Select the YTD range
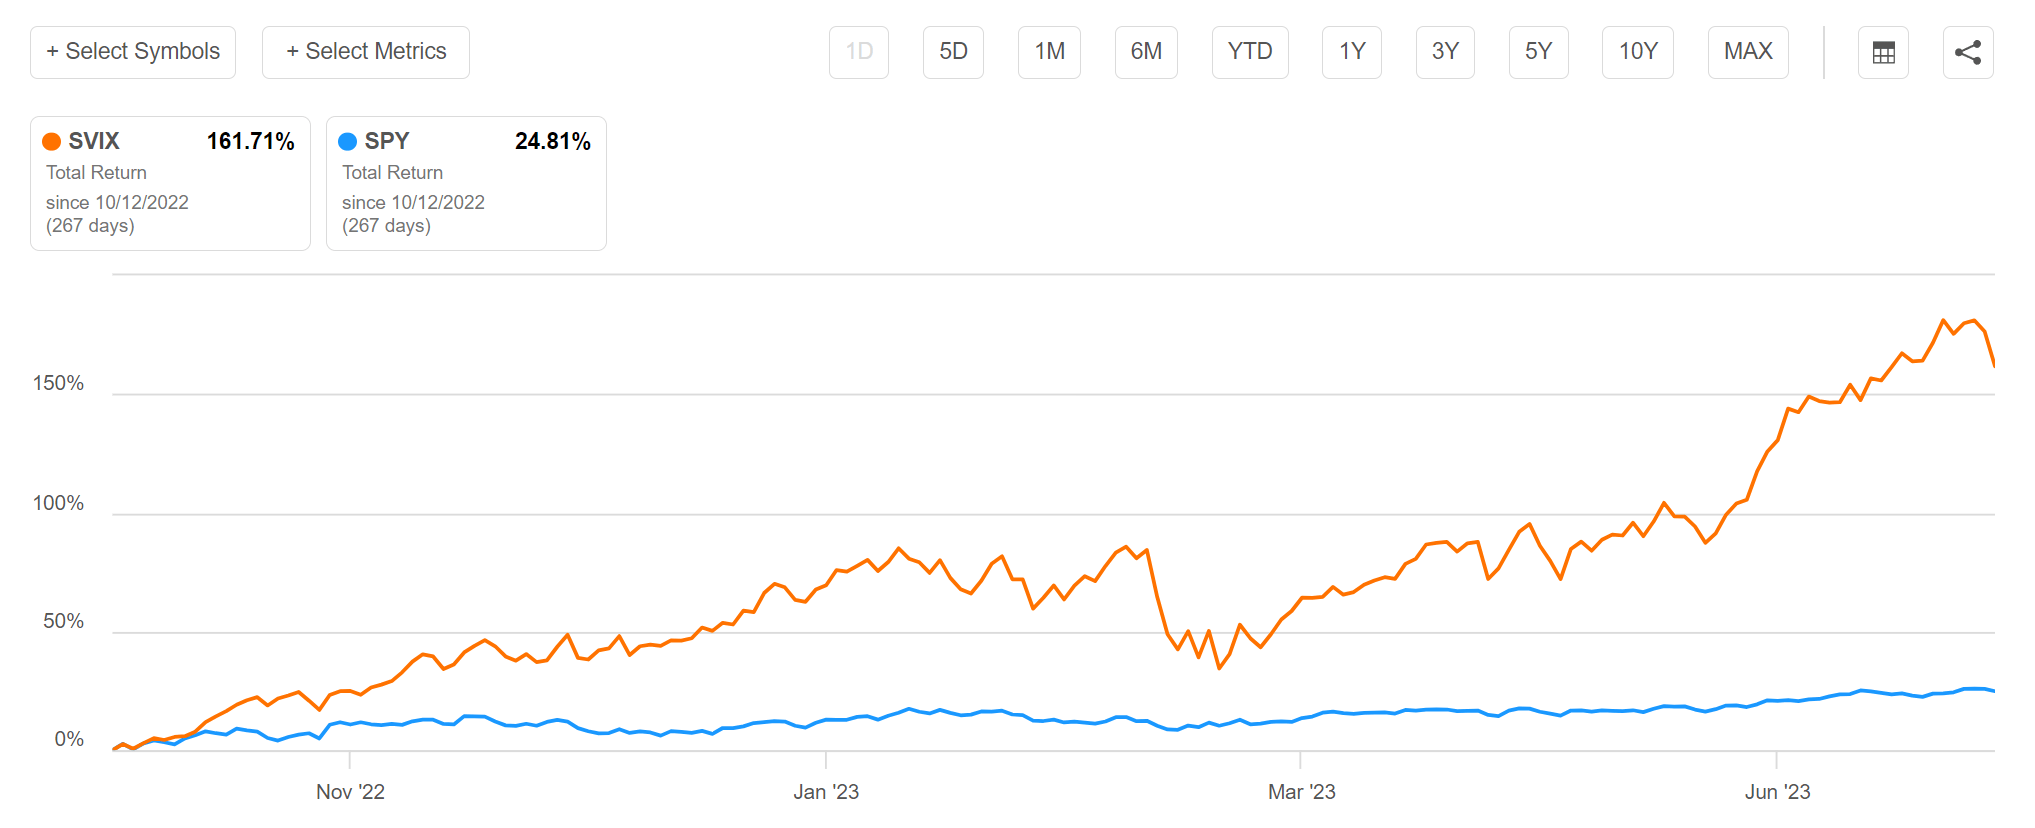 1249,52
